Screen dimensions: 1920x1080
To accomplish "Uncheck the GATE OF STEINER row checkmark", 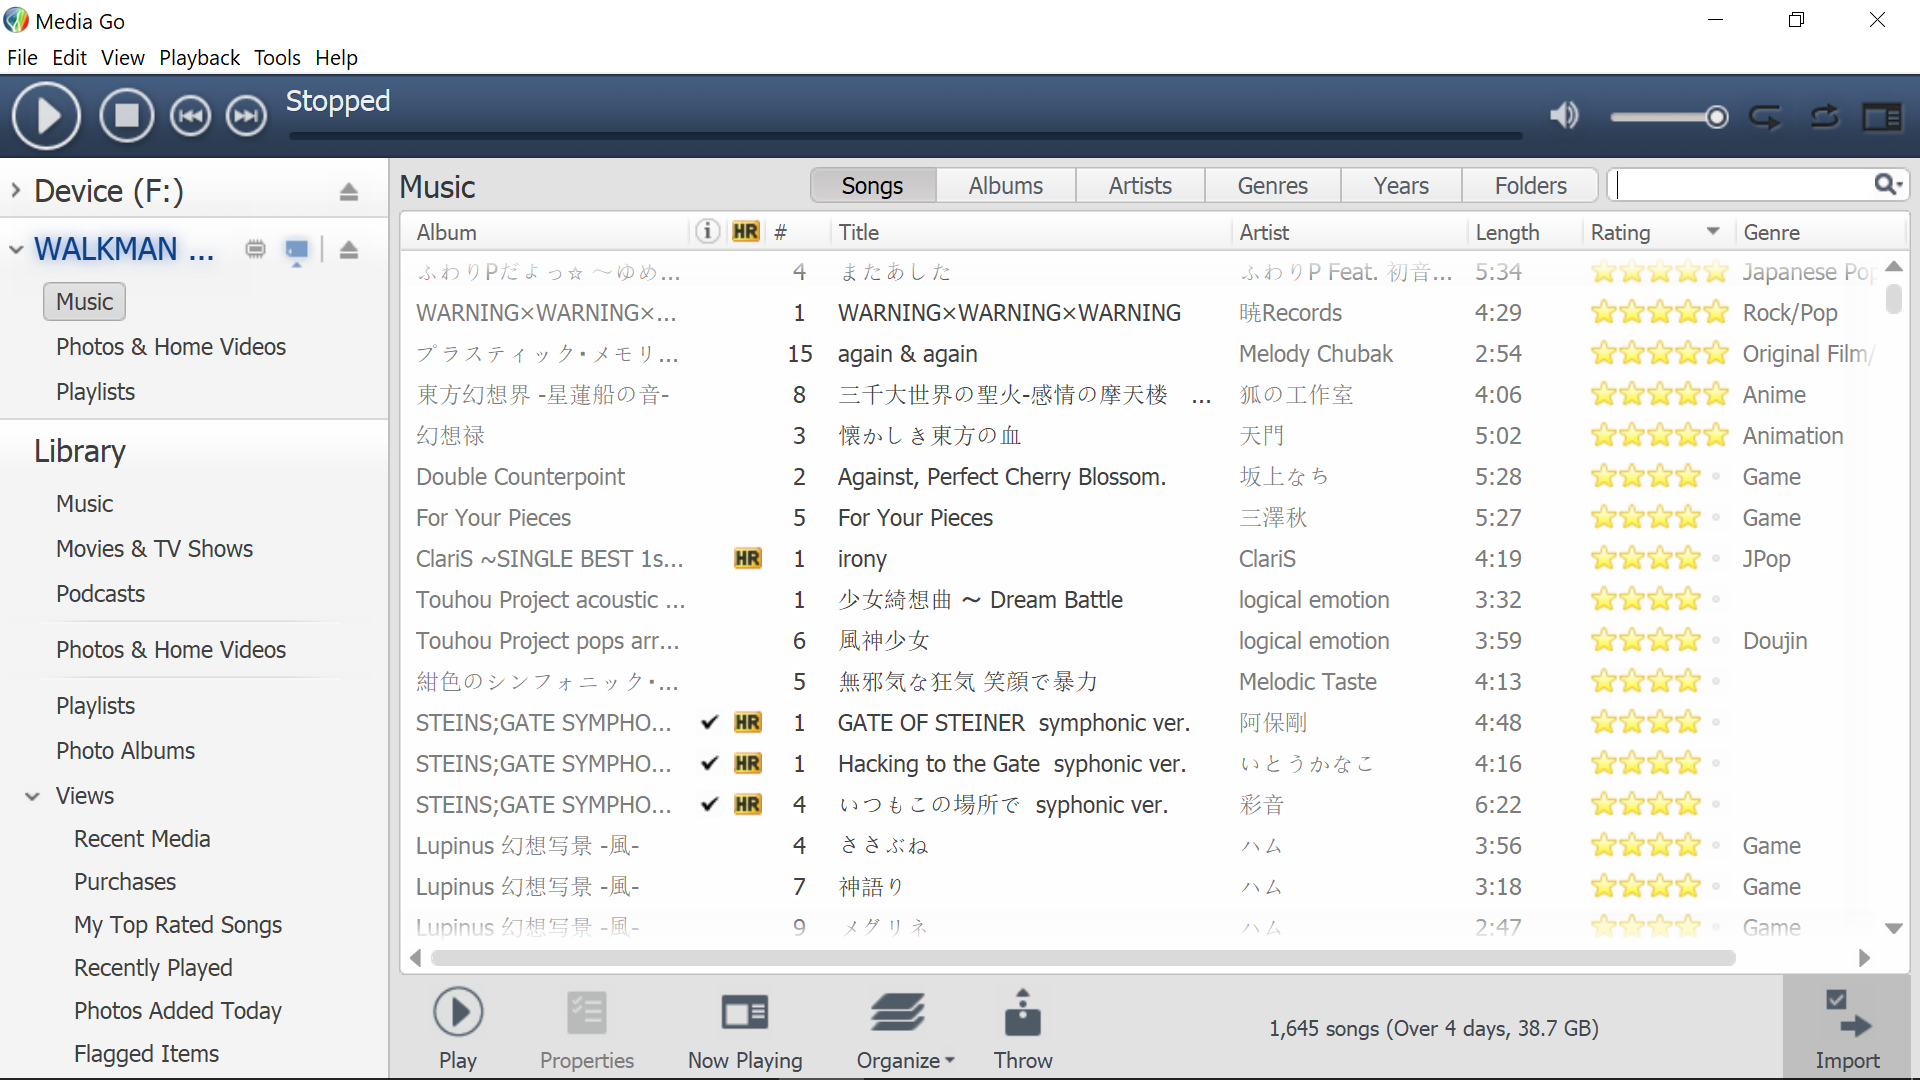I will click(x=709, y=723).
